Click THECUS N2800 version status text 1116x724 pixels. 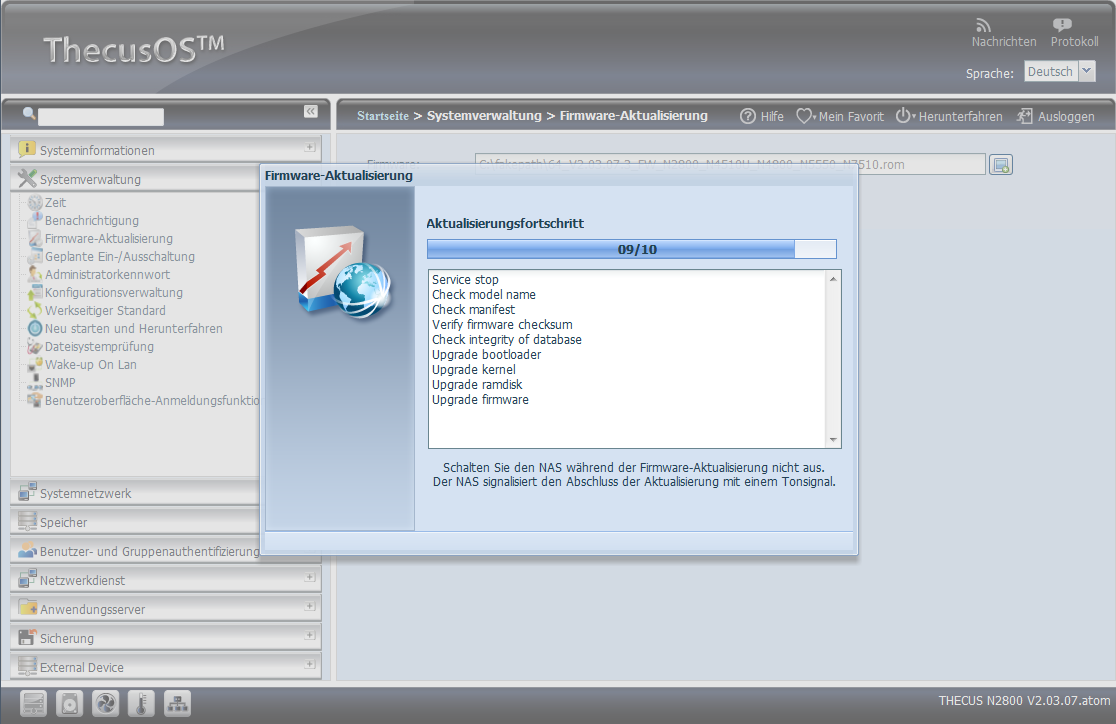tap(1024, 701)
